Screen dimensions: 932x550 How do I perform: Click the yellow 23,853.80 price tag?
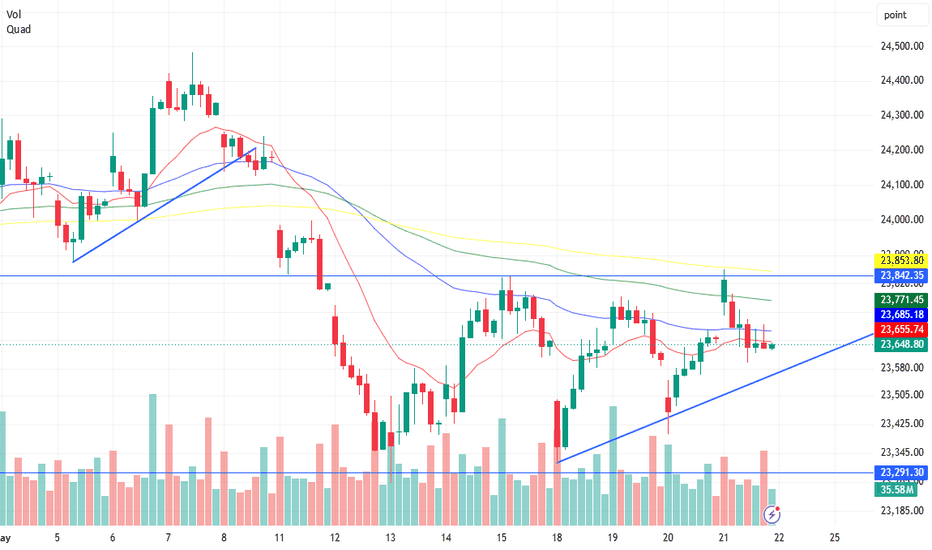tap(901, 260)
